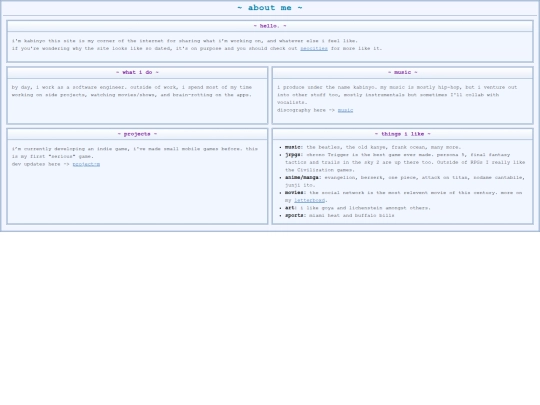Click 'i produce under the name kabinyo' text

point(326,87)
